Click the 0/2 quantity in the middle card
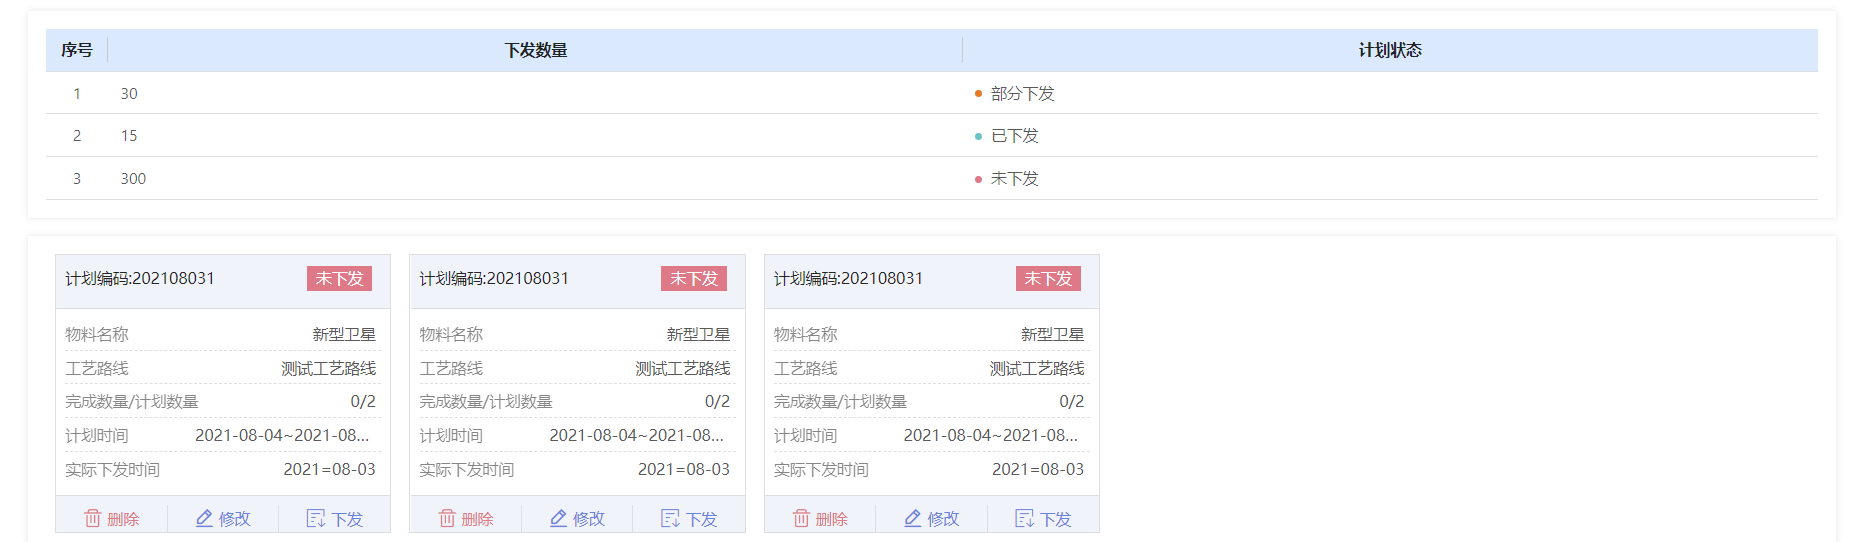Screen dimensions: 1850x542 point(717,401)
